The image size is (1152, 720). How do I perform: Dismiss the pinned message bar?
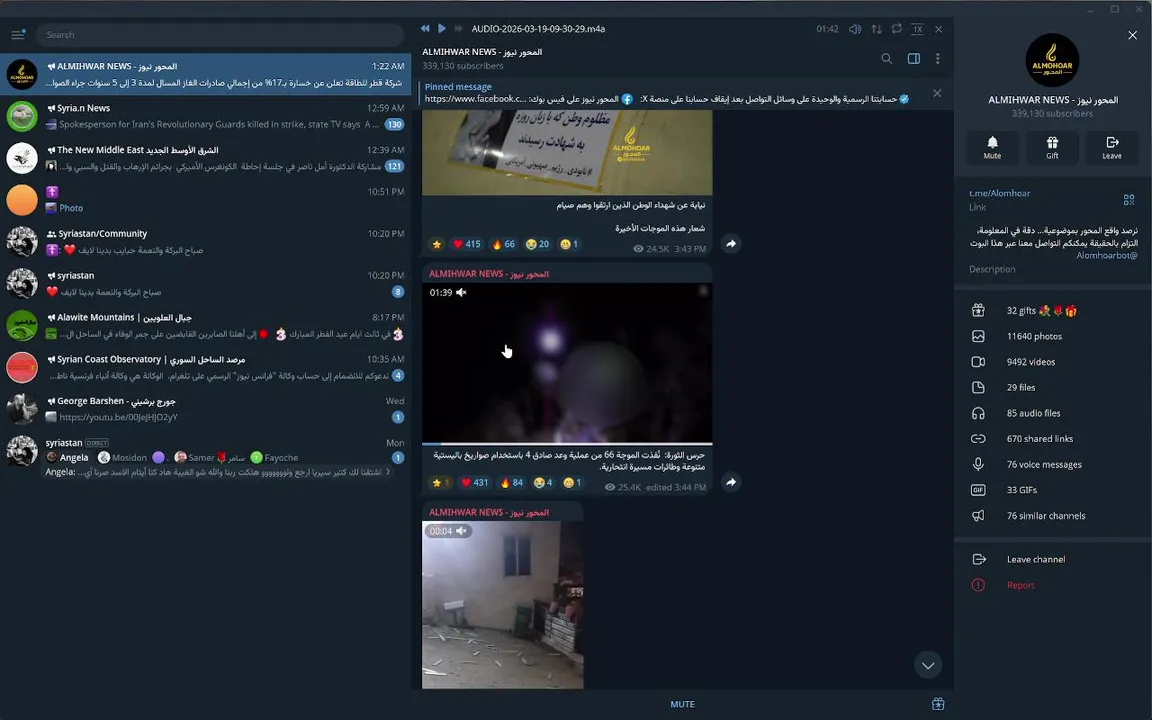point(937,93)
